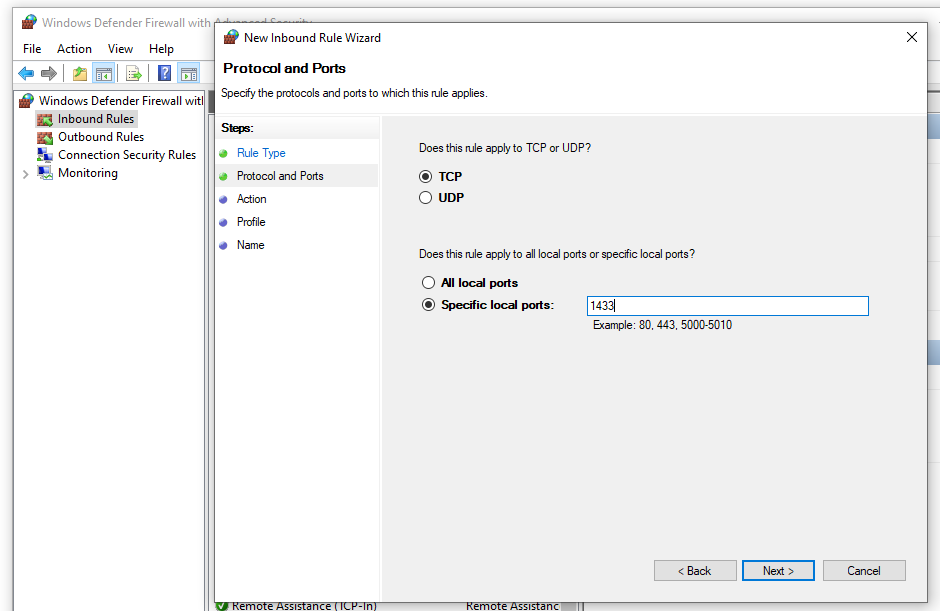Click the firewall icon in main window title bar
Screen dimensions: 940x611
pyautogui.click(x=29, y=22)
